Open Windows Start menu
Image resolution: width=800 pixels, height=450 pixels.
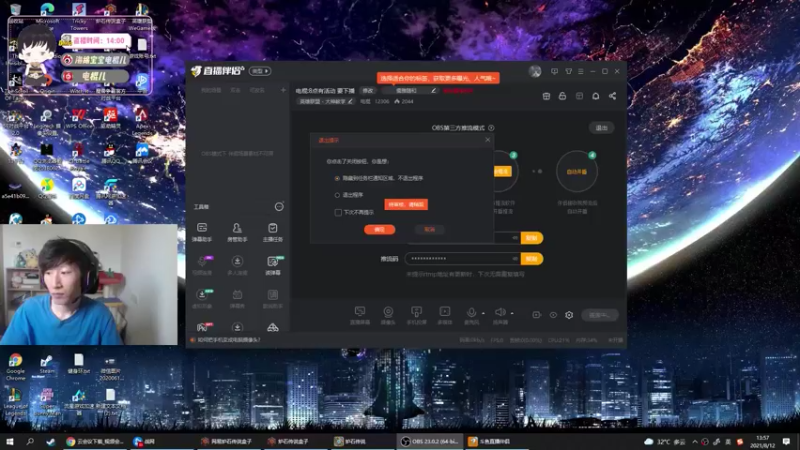9,441
